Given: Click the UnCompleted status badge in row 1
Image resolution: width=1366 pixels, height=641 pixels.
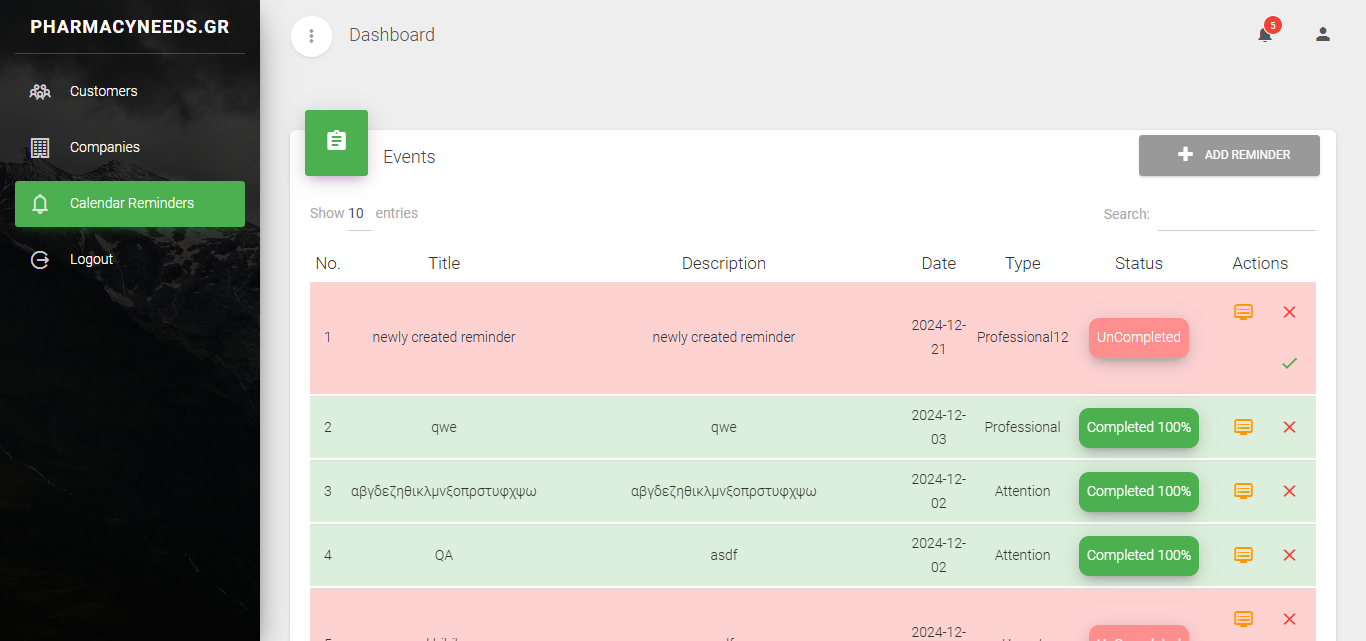Looking at the screenshot, I should (x=1138, y=338).
